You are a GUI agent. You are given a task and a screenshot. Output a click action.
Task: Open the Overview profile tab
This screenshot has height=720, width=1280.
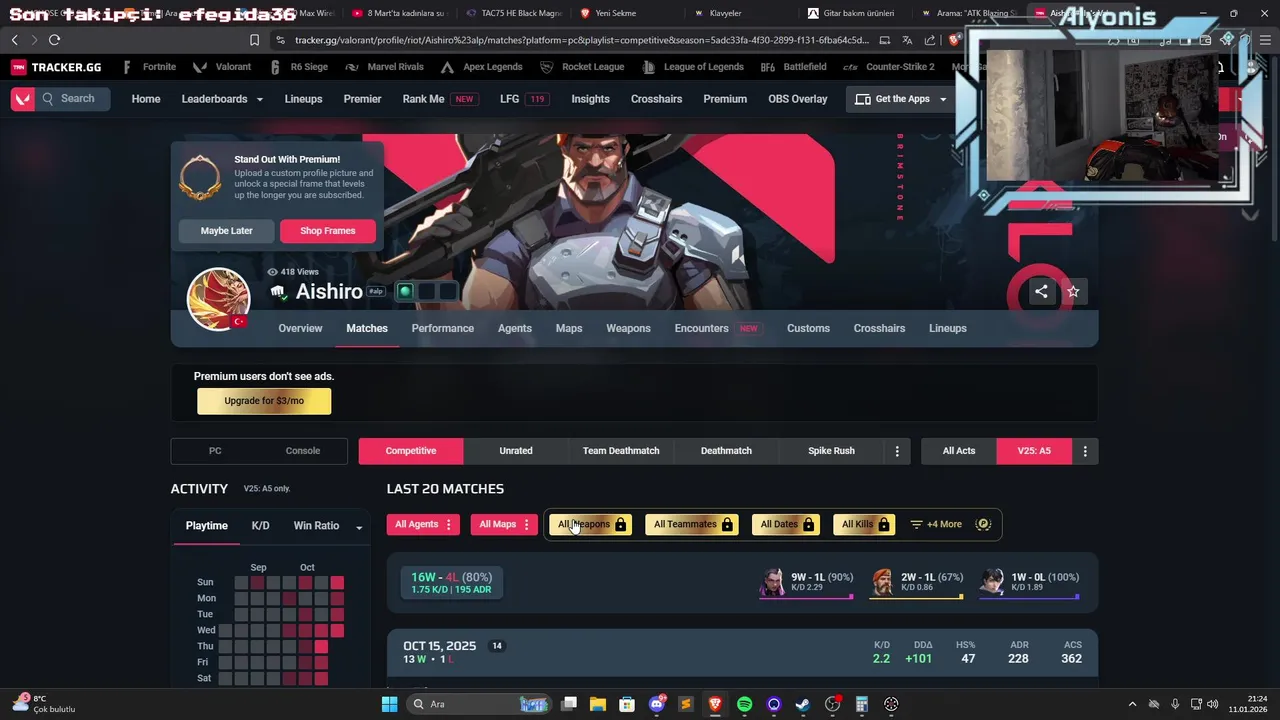click(x=300, y=328)
